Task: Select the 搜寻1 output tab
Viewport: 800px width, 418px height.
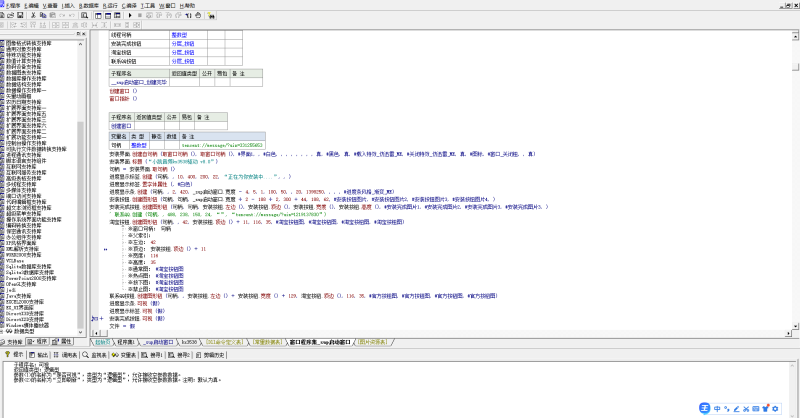Action: point(152,355)
